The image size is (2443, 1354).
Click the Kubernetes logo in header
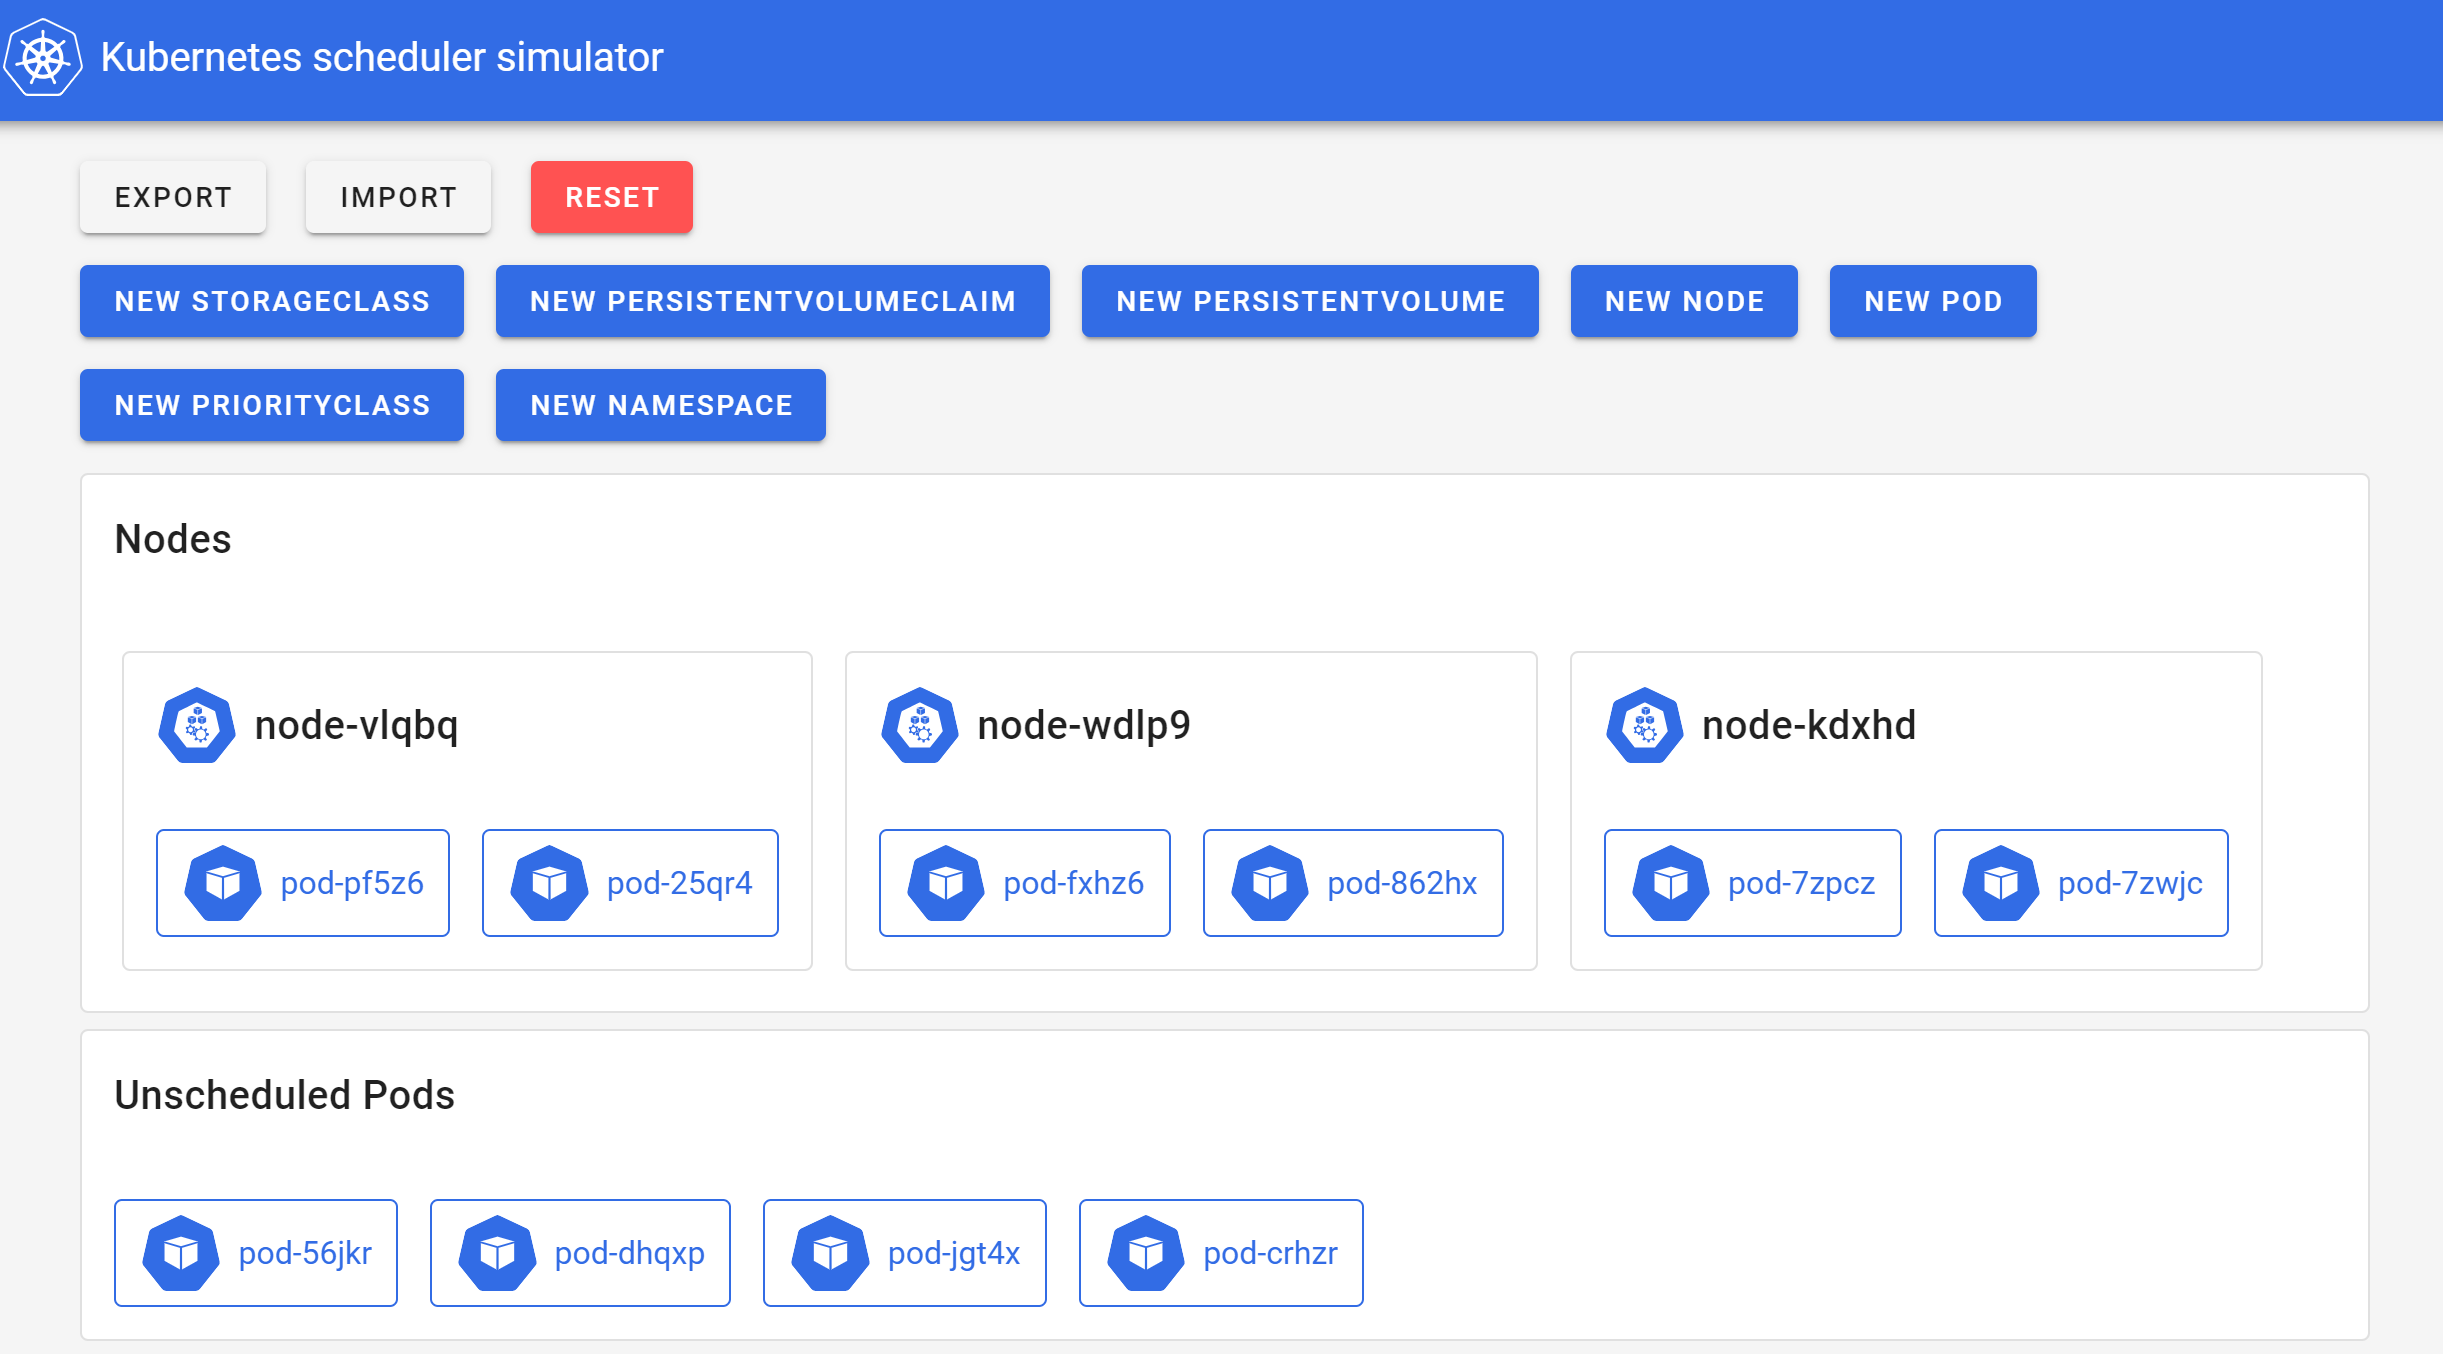pyautogui.click(x=43, y=57)
